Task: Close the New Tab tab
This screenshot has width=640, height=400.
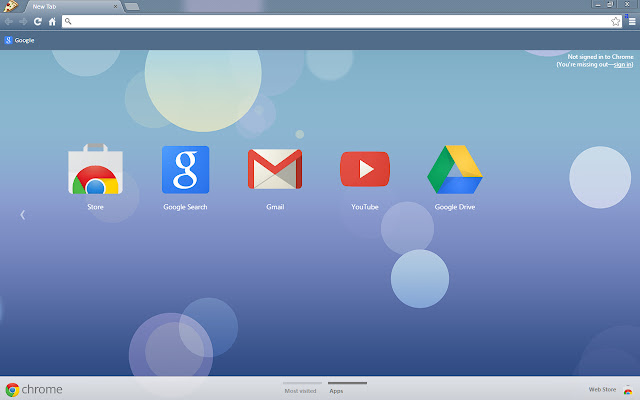Action: pos(115,7)
